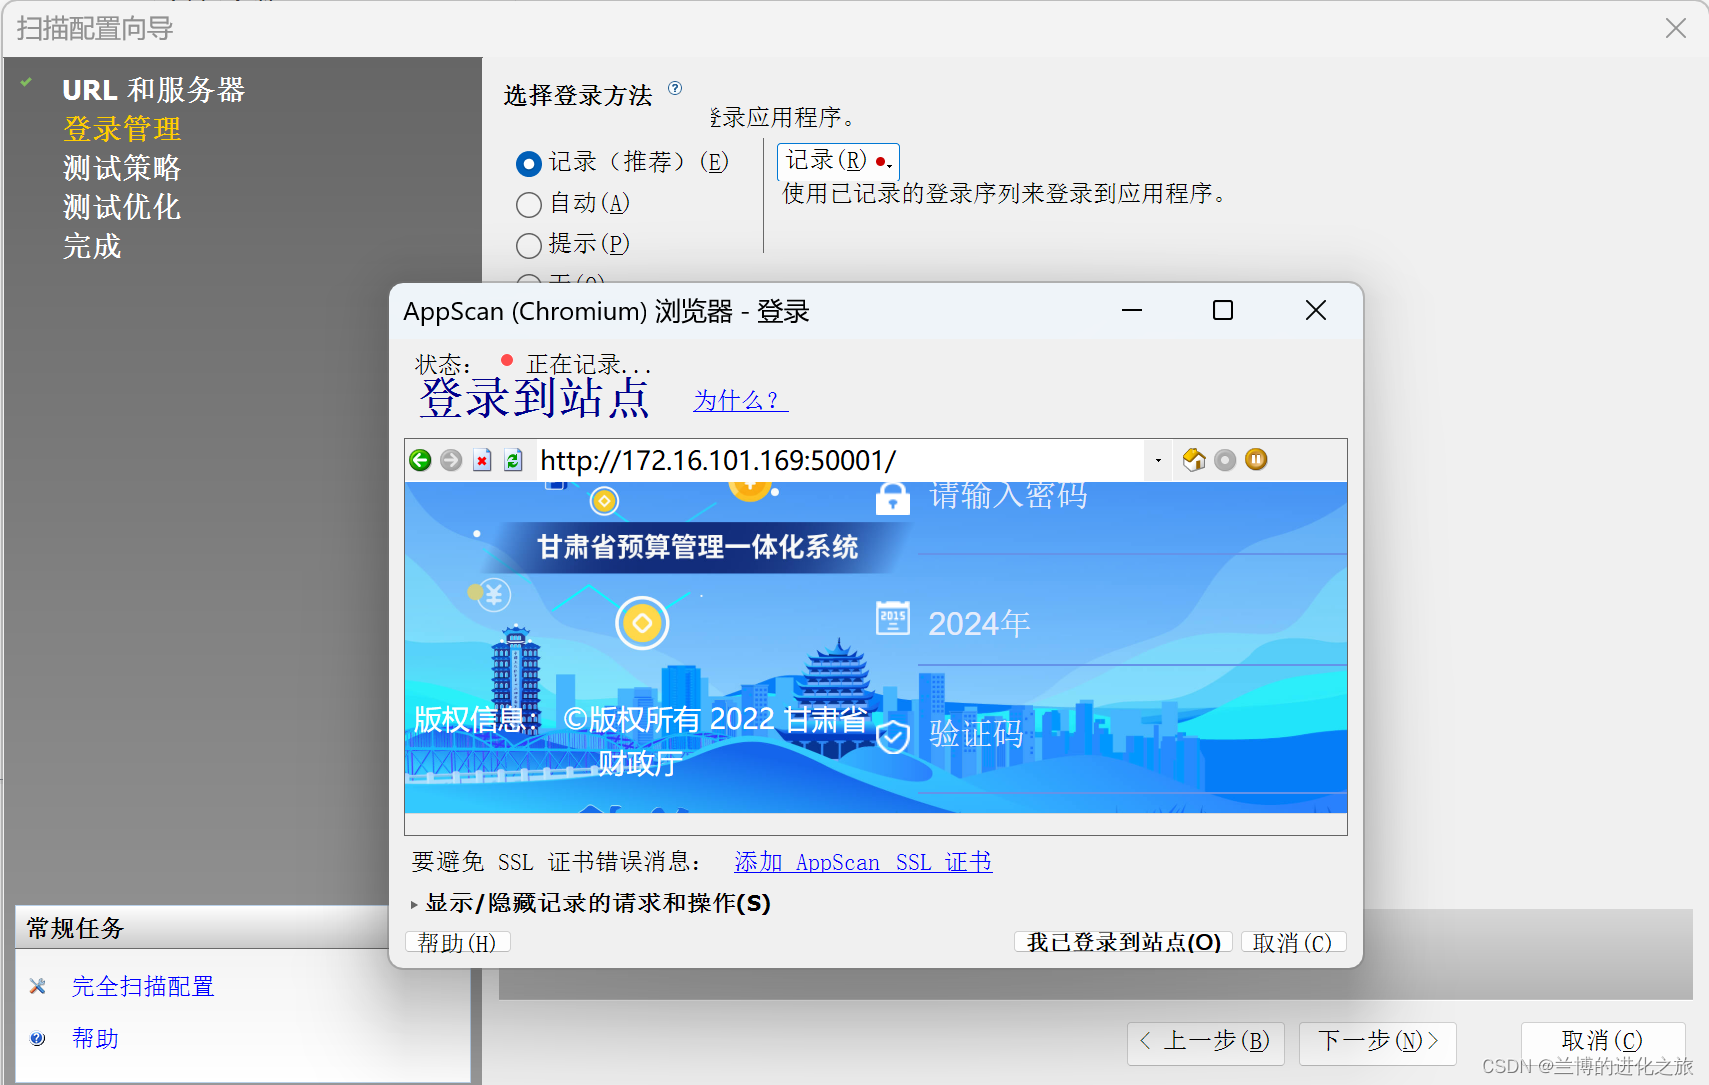Select the 自动 login method radio button
1709x1085 pixels.
click(x=529, y=204)
